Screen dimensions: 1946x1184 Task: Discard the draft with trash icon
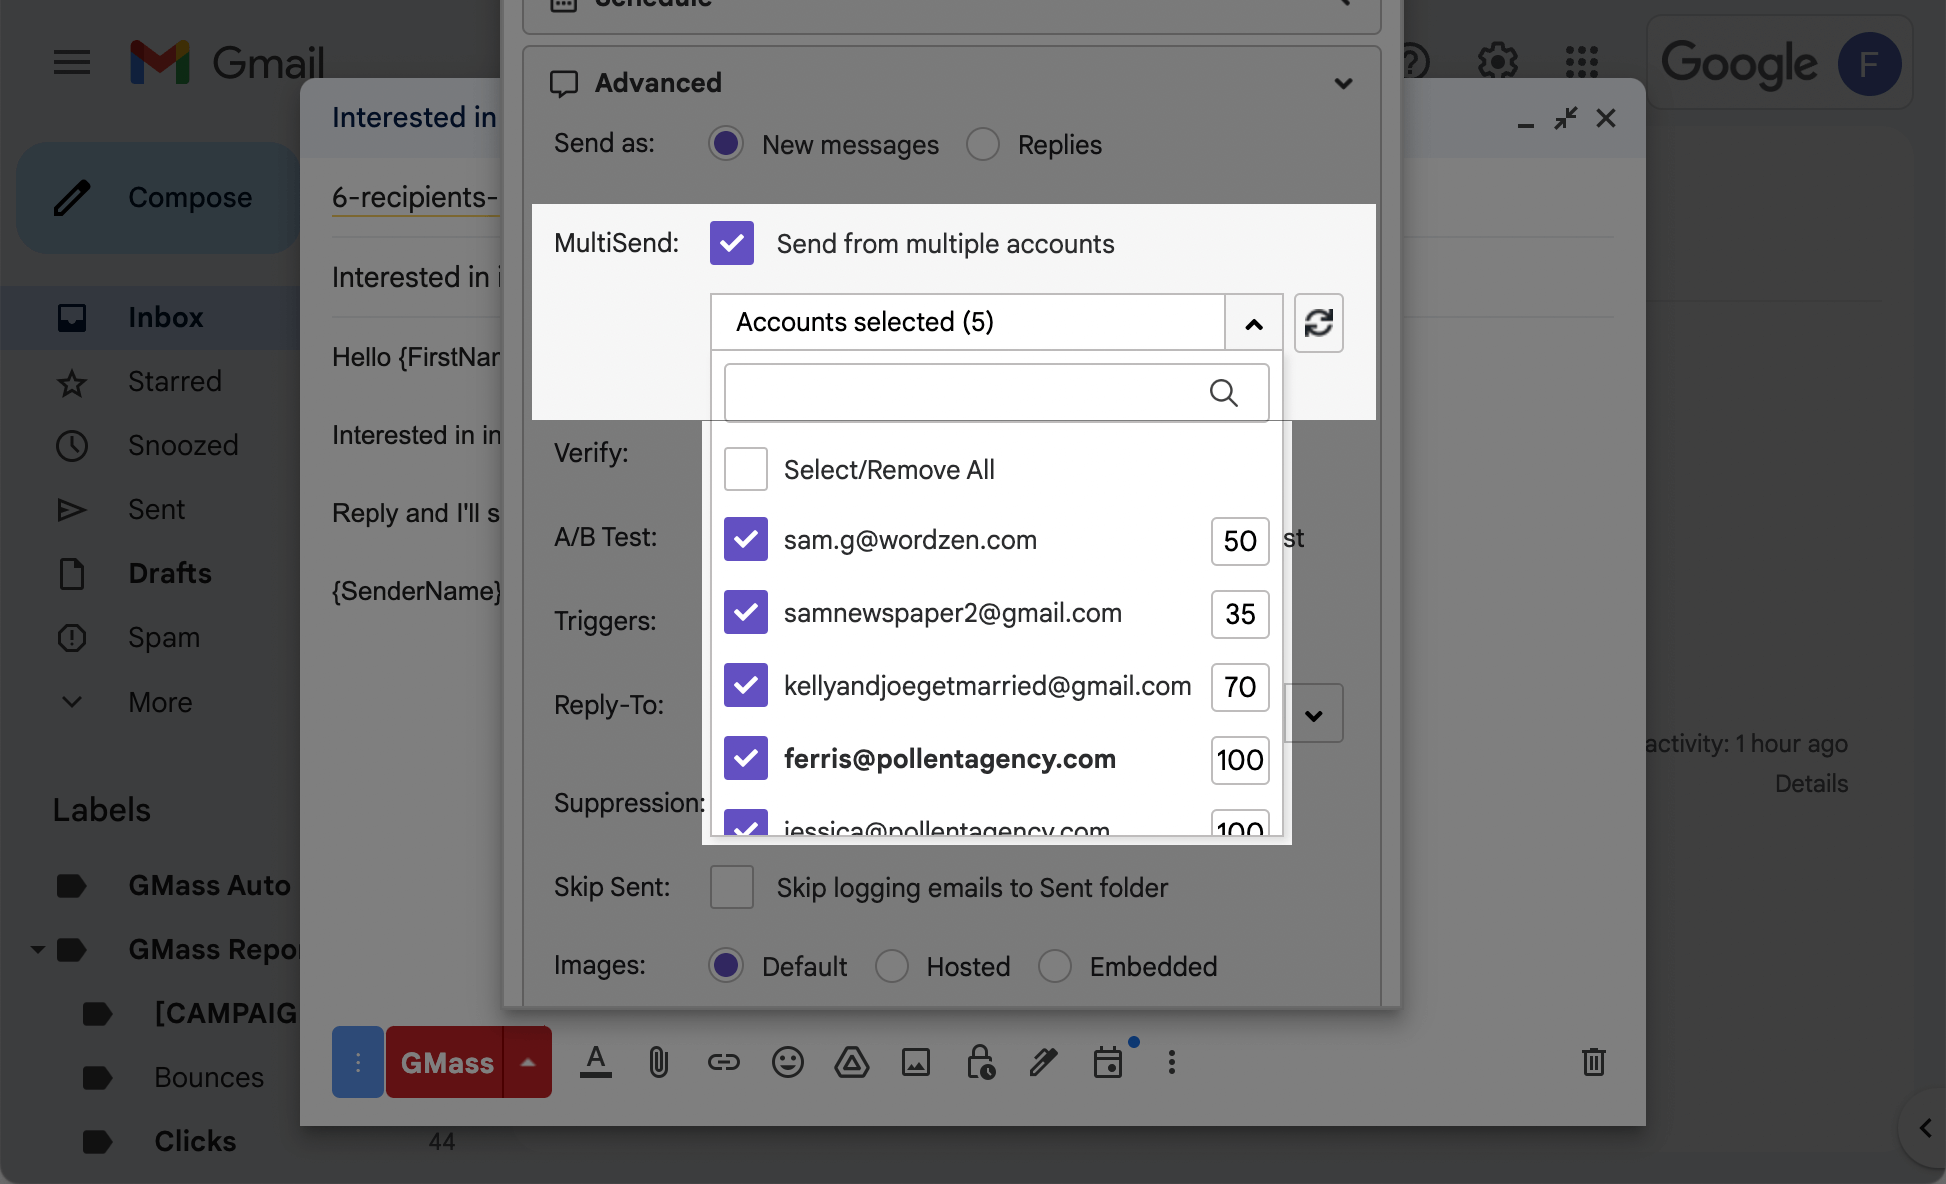coord(1594,1062)
